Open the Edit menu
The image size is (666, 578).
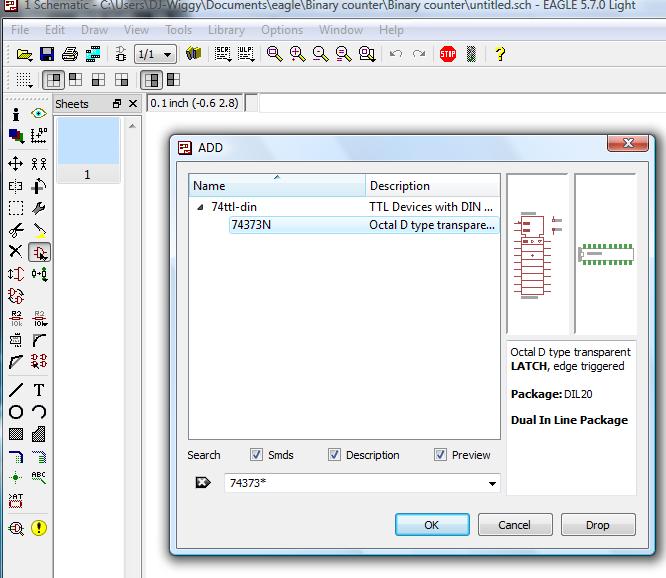[x=55, y=30]
